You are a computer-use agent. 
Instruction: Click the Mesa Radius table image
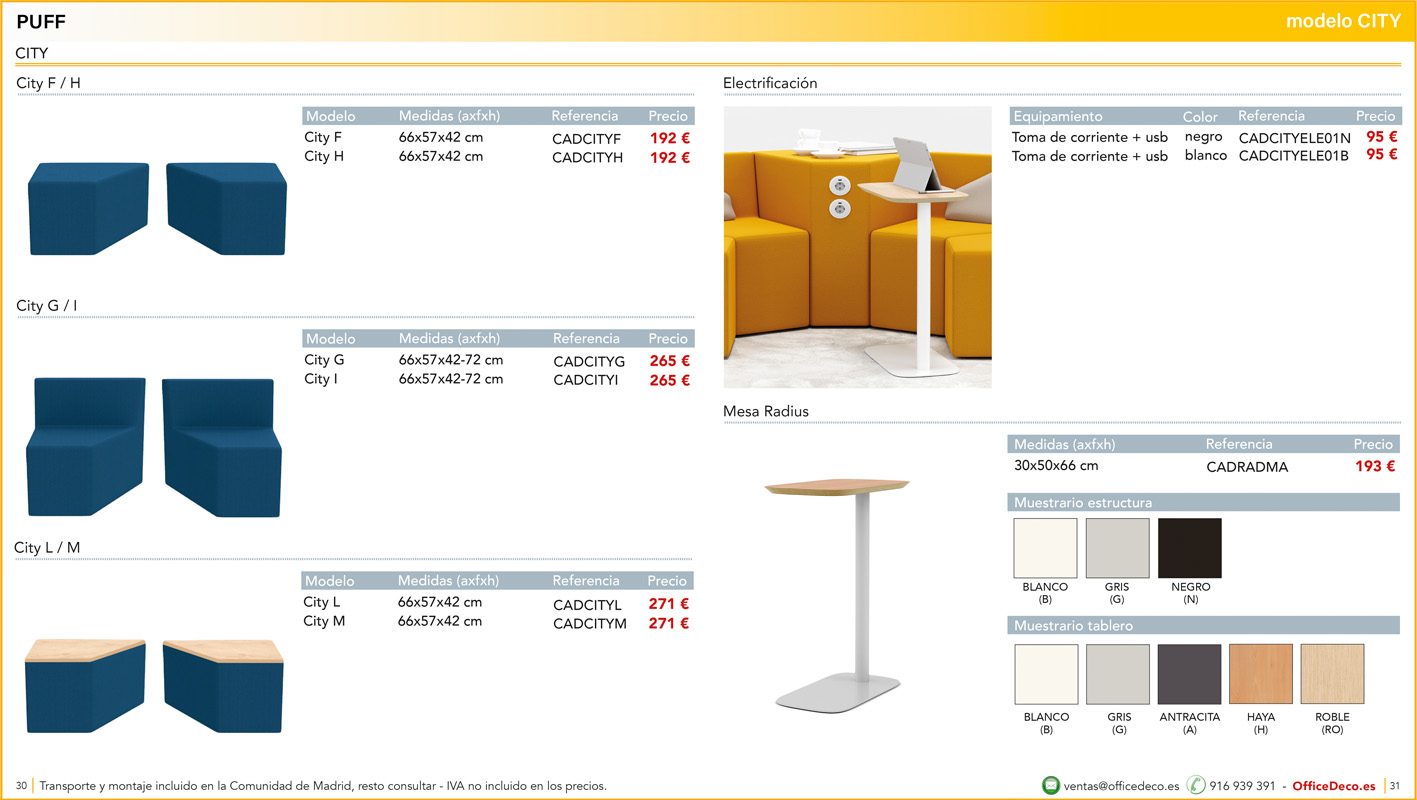click(x=837, y=596)
